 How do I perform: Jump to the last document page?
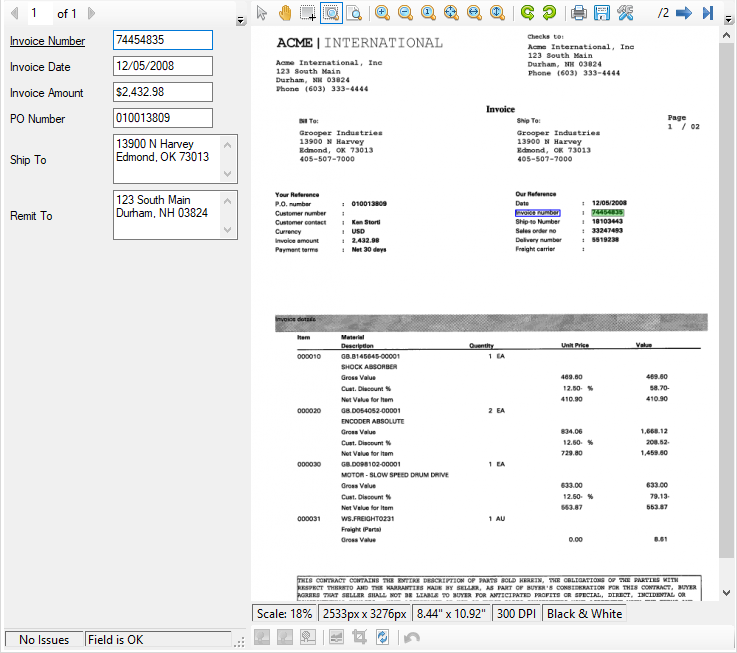point(708,13)
